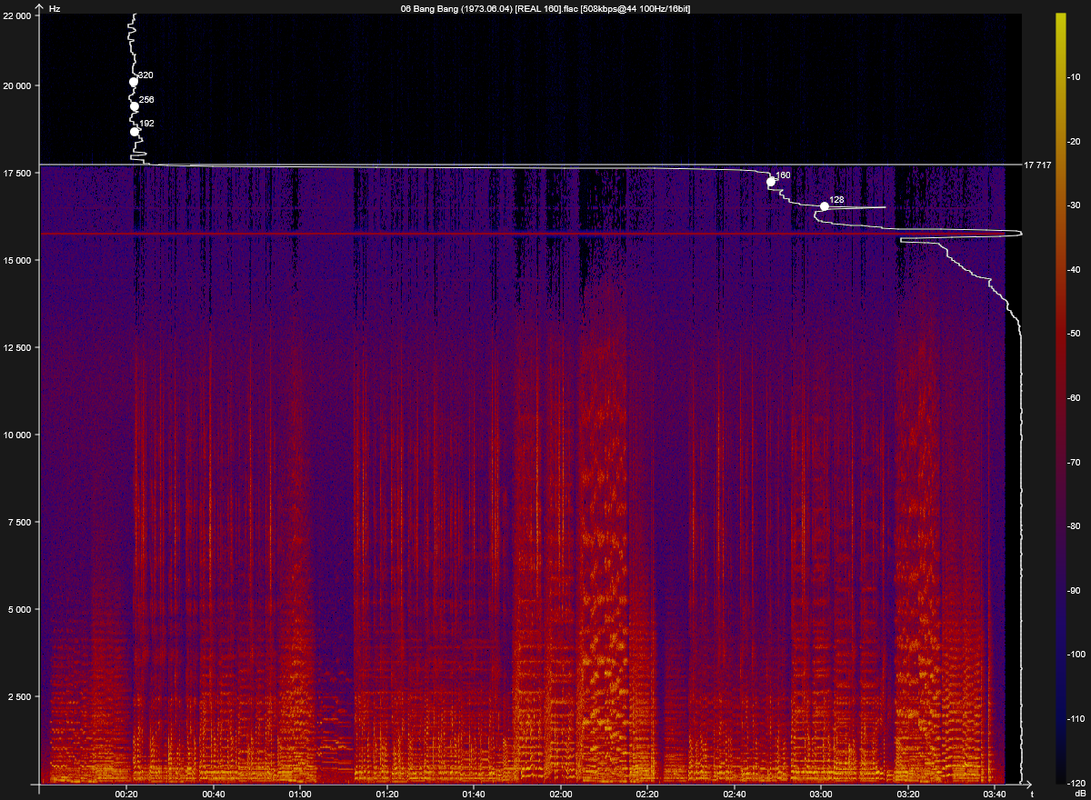1091x800 pixels.
Task: Click the '03:00' time axis label
Action: (821, 794)
